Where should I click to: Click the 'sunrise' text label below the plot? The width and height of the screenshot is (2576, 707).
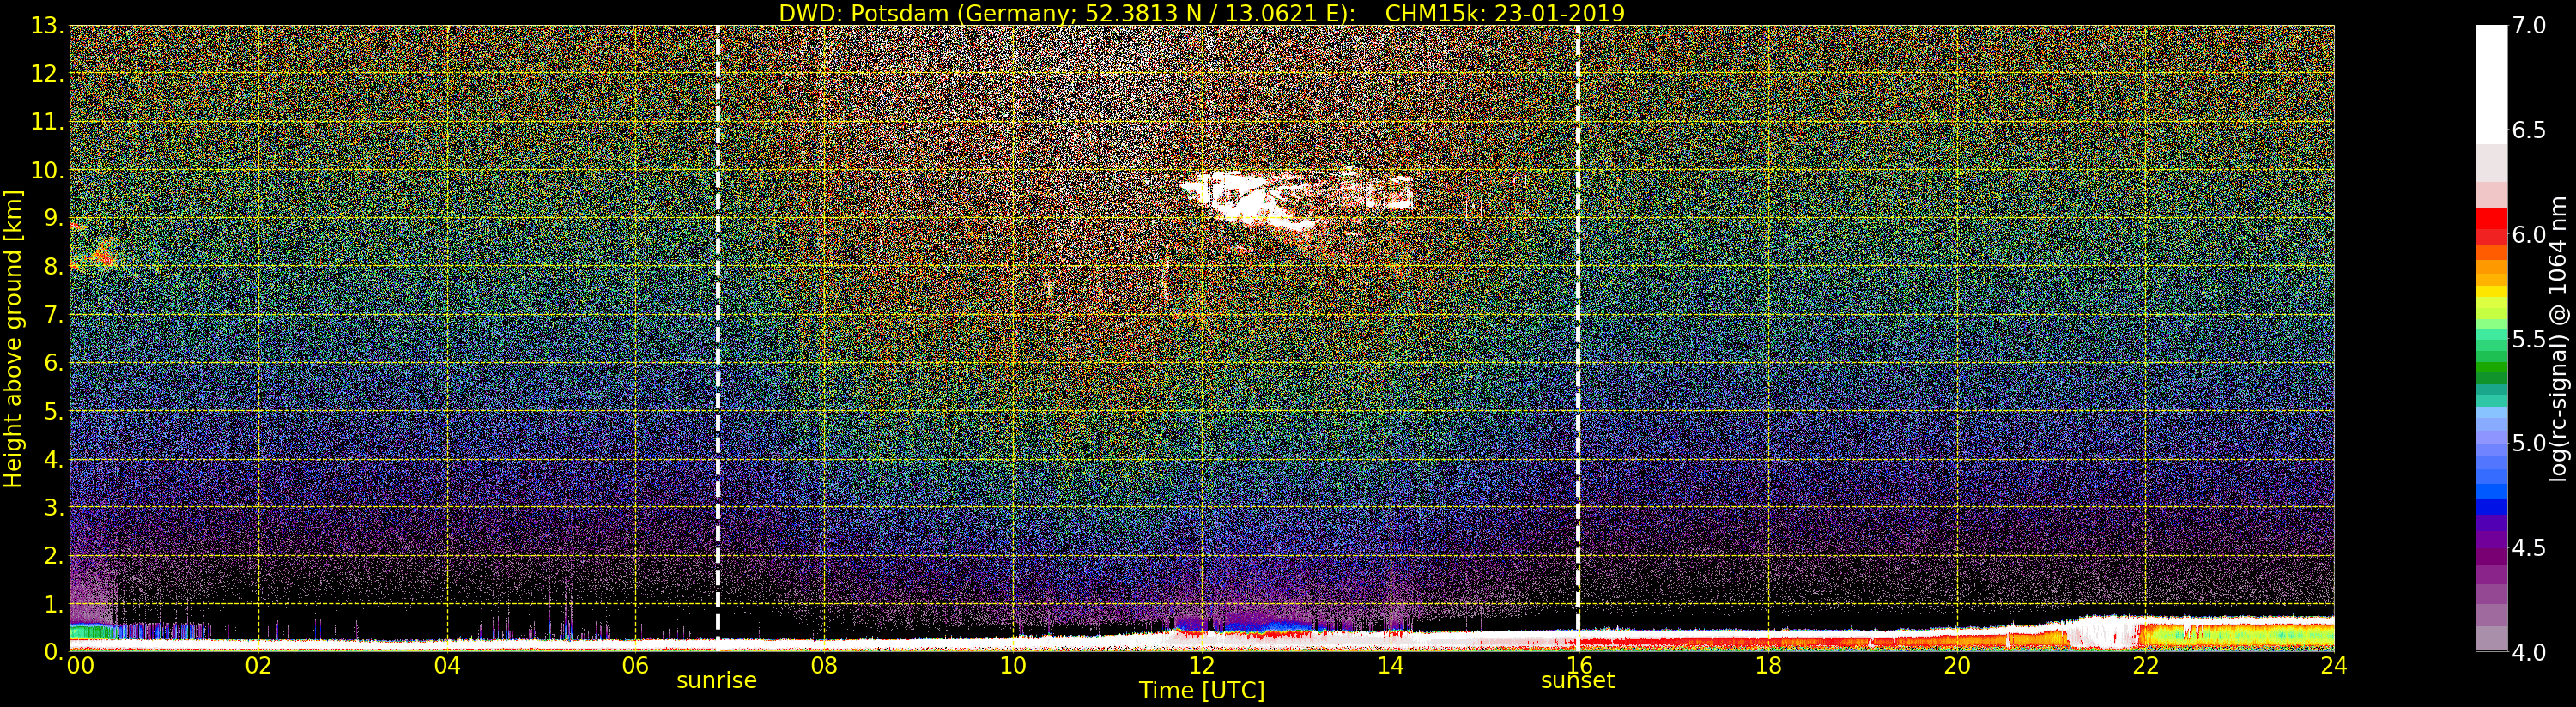717,681
